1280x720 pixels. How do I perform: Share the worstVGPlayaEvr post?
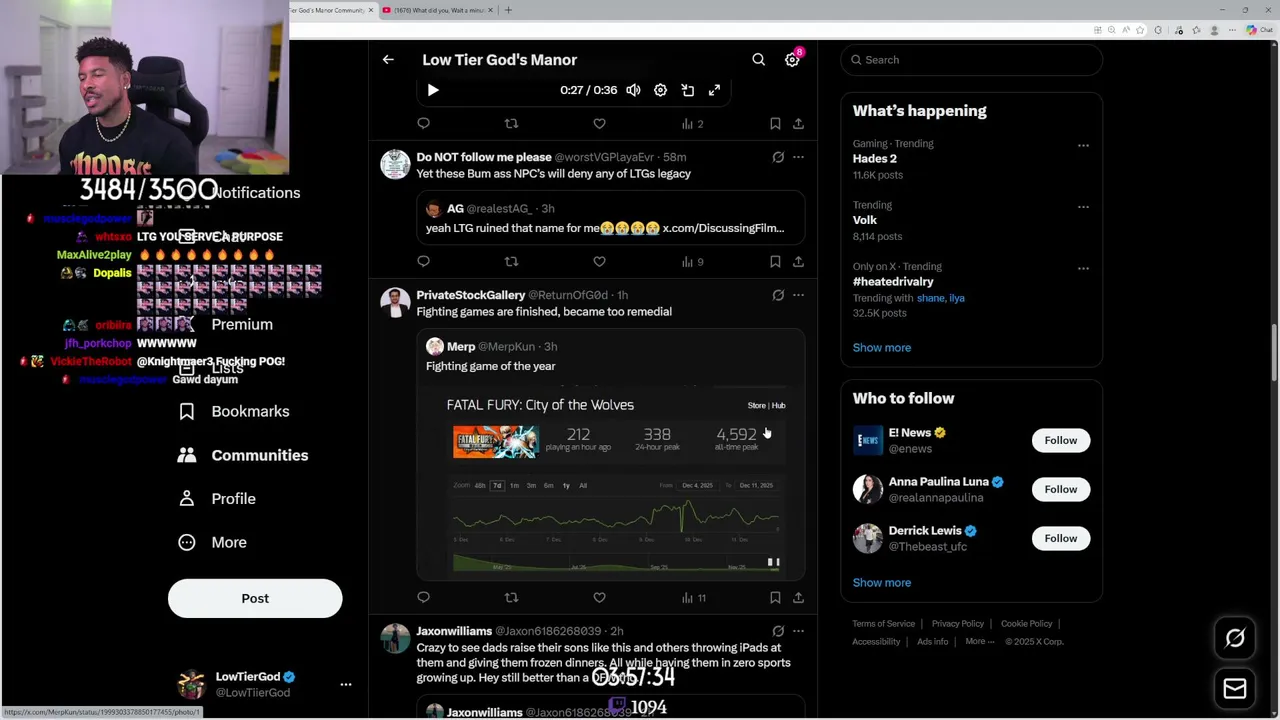[x=798, y=262]
